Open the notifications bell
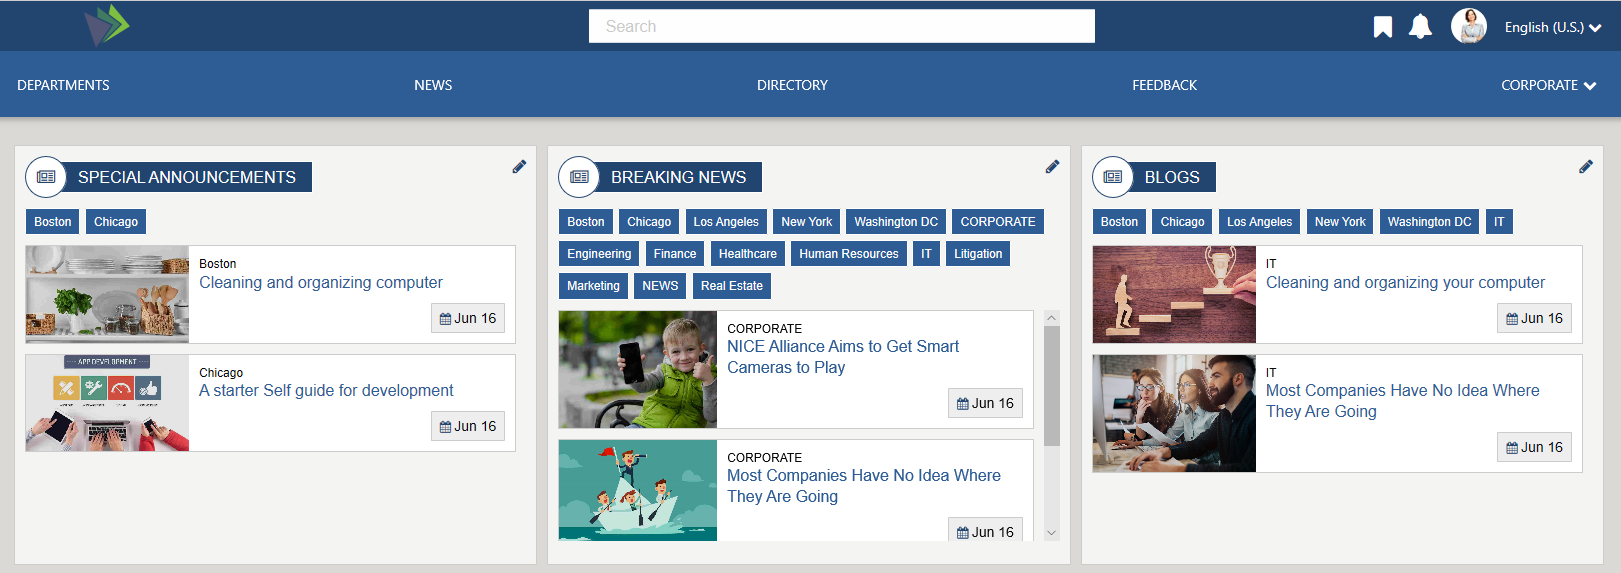1621x573 pixels. point(1420,27)
